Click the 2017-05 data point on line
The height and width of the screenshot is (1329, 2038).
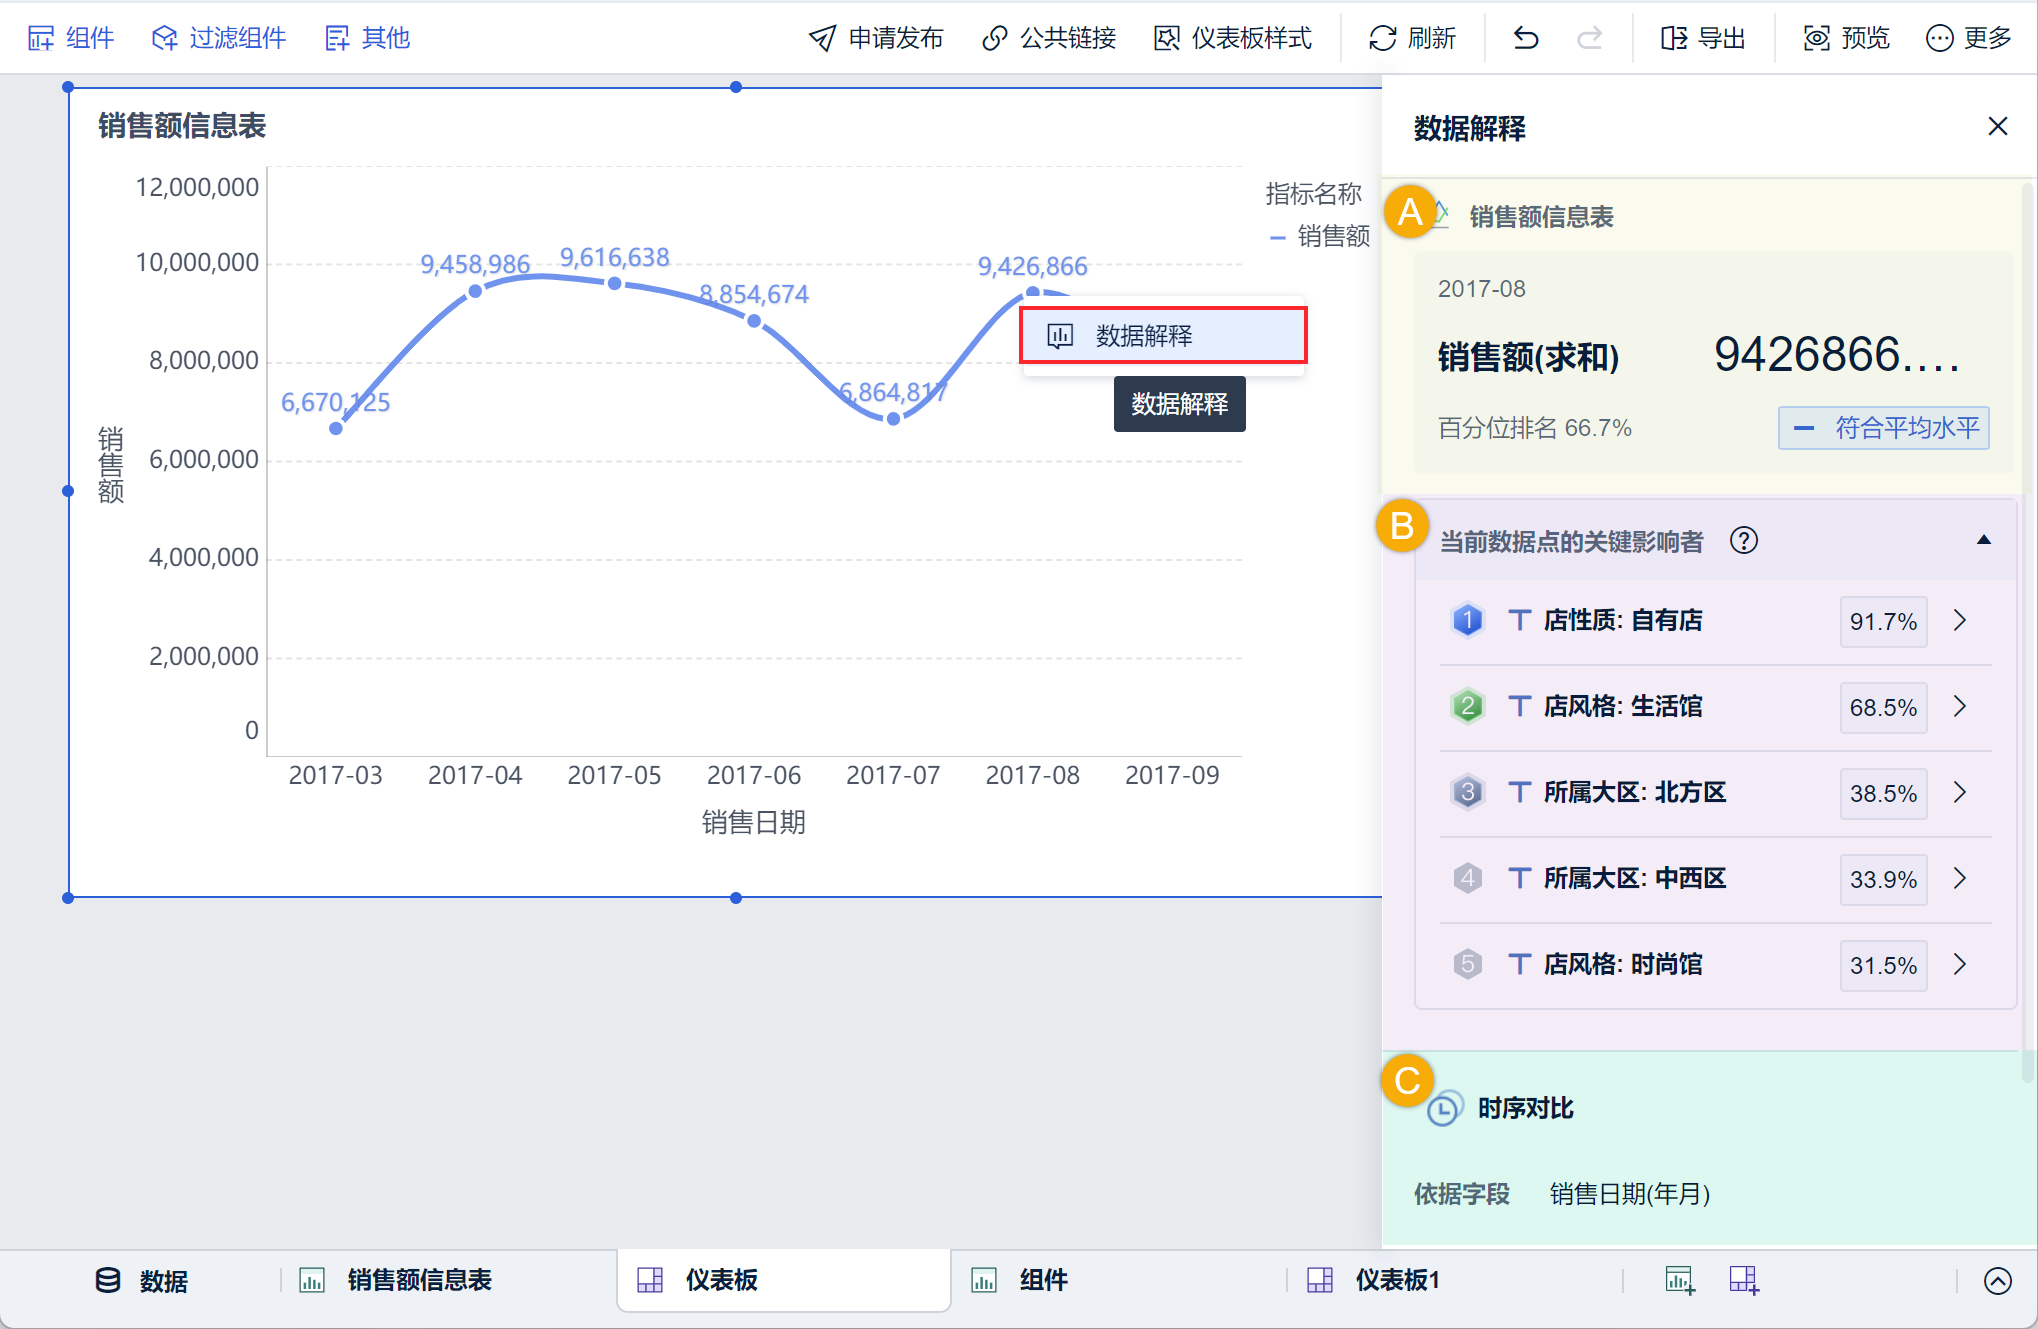pos(615,284)
